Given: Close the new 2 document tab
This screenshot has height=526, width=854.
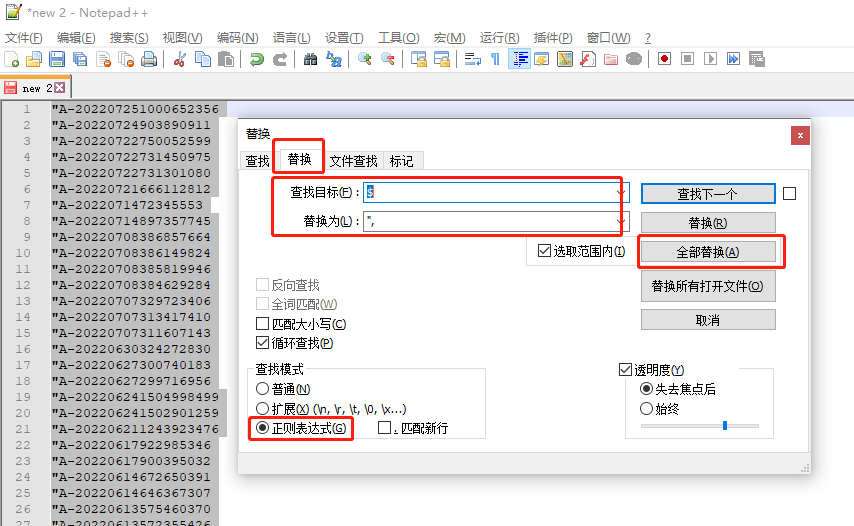Looking at the screenshot, I should [60, 88].
